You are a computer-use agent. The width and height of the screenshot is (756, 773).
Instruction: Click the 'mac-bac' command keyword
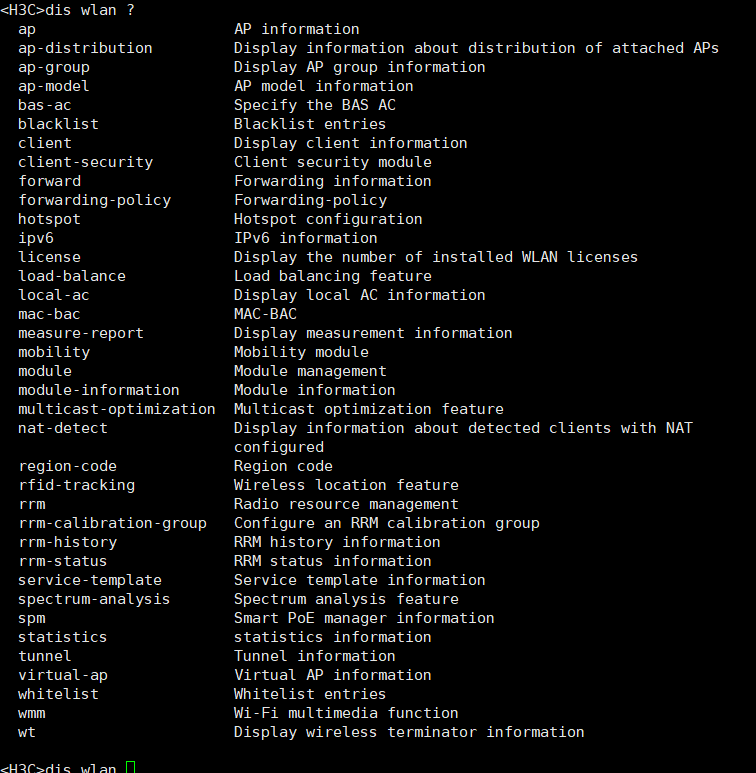click(49, 314)
